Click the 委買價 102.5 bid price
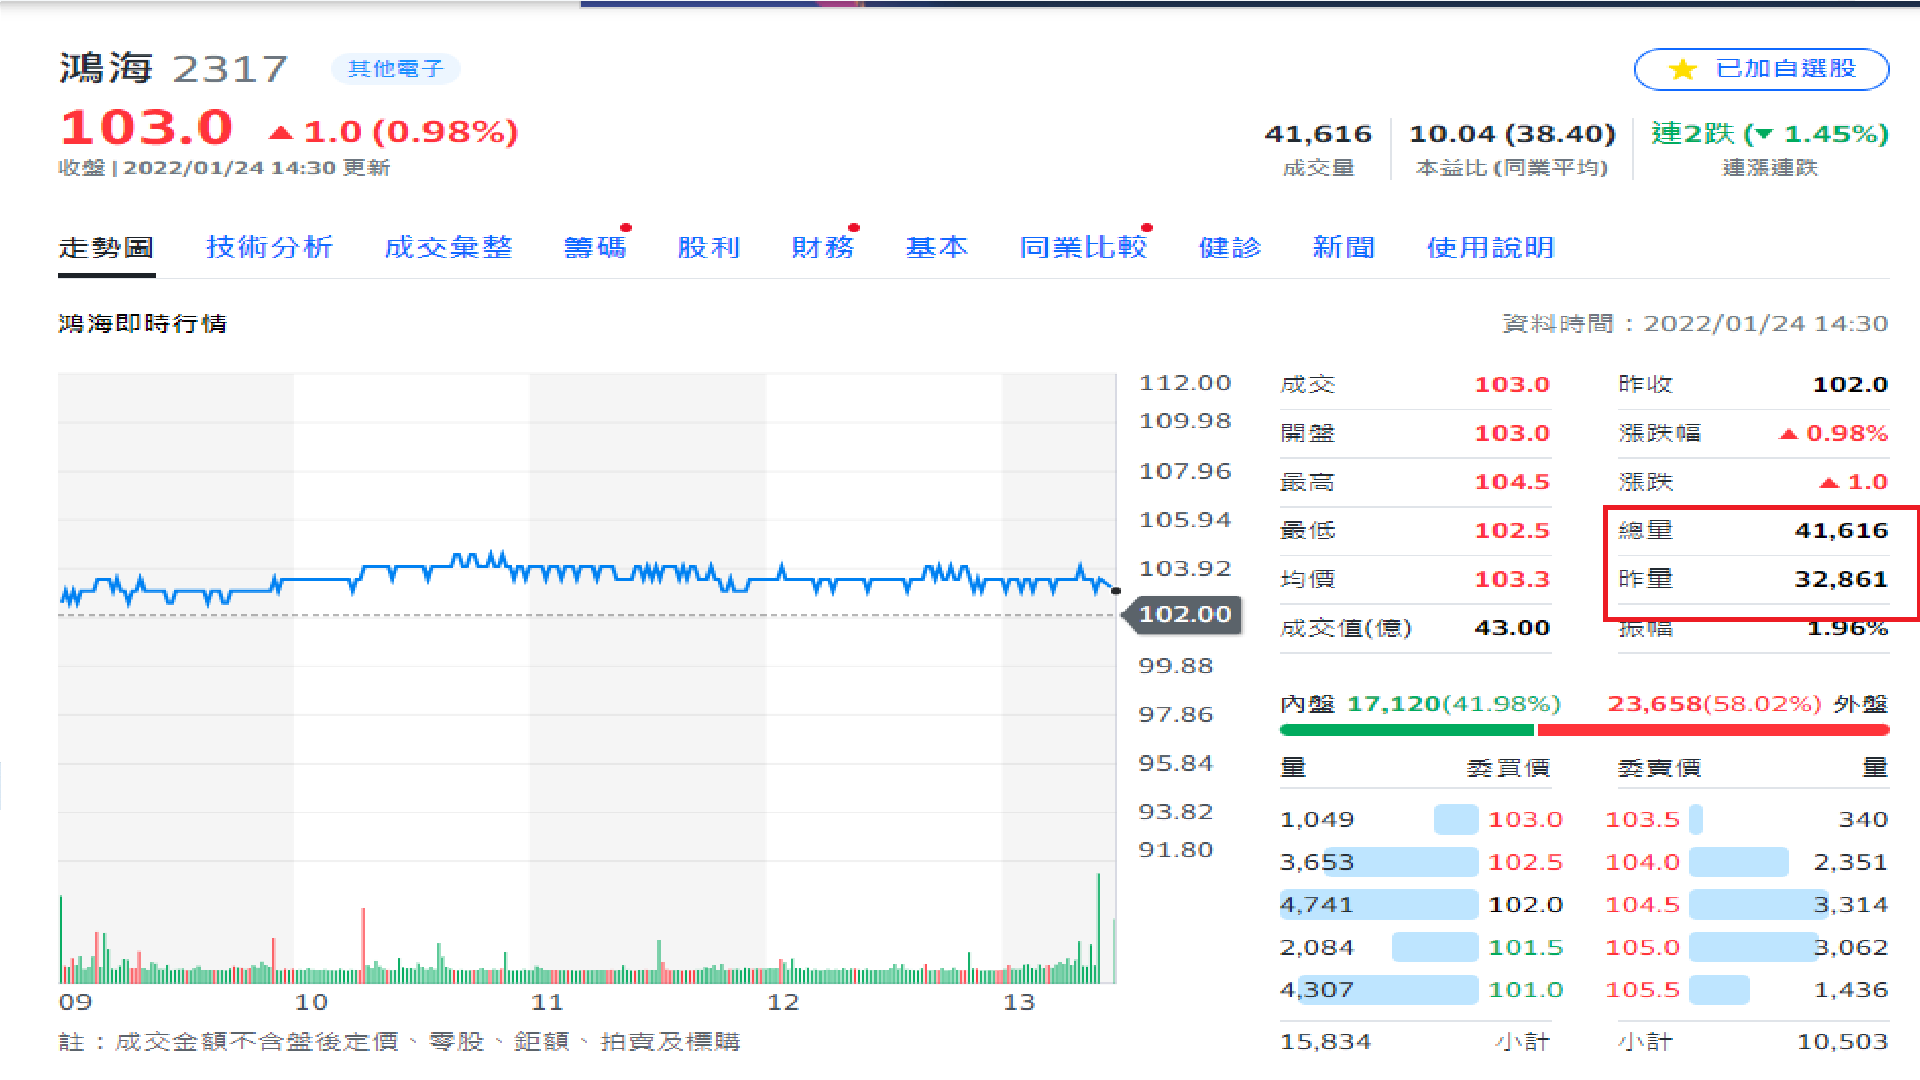Image resolution: width=1920 pixels, height=1080 pixels. tap(1525, 862)
